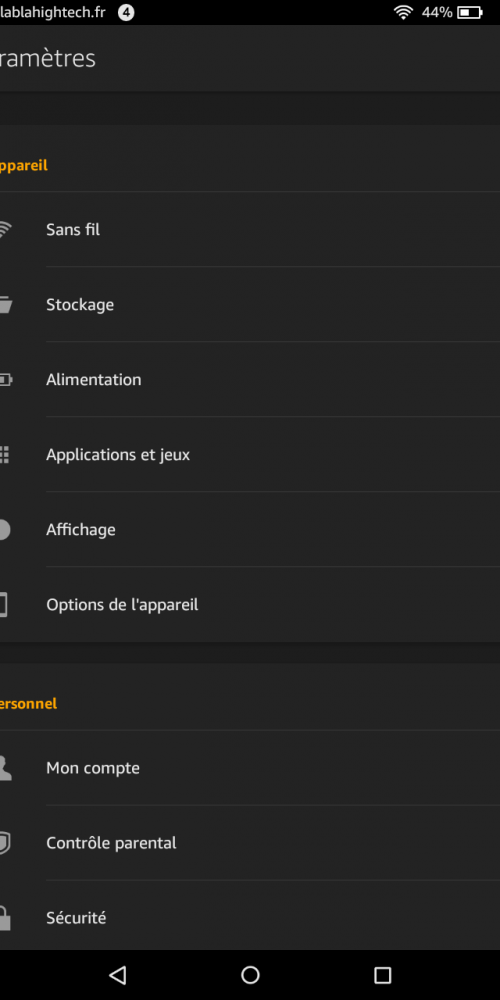Open Mon compte
Screen dimensions: 500x1000
click(250, 768)
